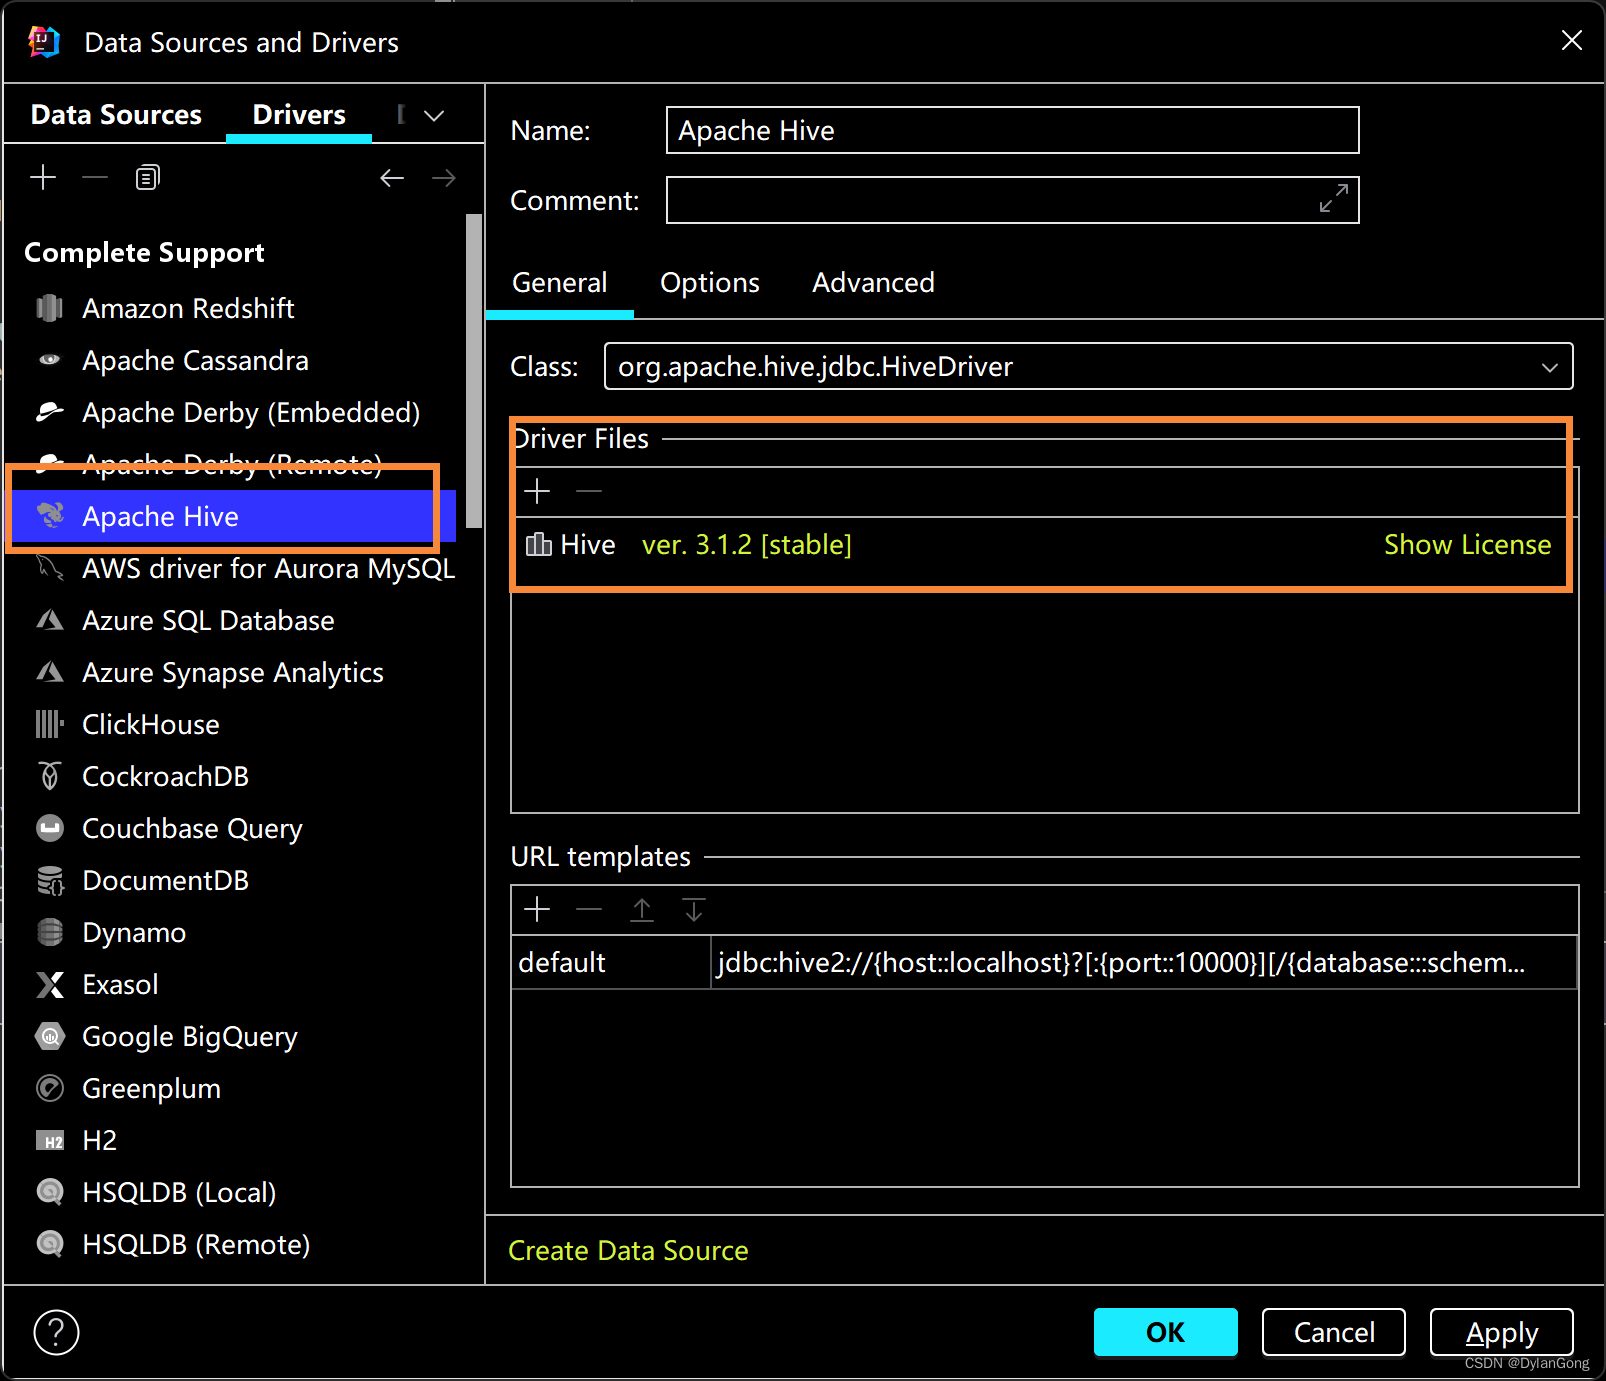Select Dynamo driver
Screen dimensions: 1606x1381
[x=134, y=932]
